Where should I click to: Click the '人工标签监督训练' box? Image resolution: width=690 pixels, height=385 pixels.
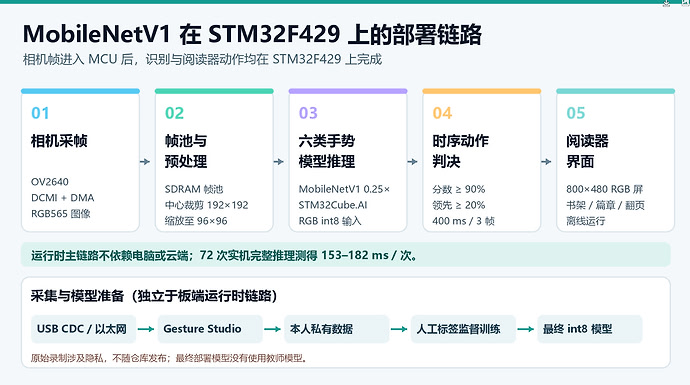(463, 329)
